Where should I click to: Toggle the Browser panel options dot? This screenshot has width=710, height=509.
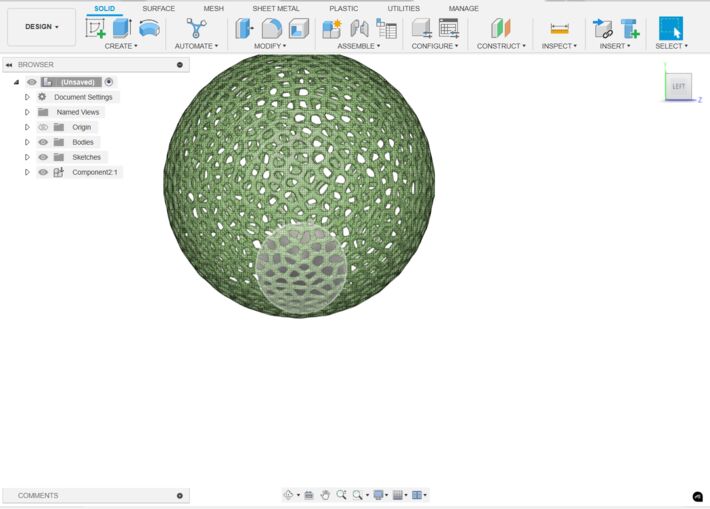pos(180,65)
